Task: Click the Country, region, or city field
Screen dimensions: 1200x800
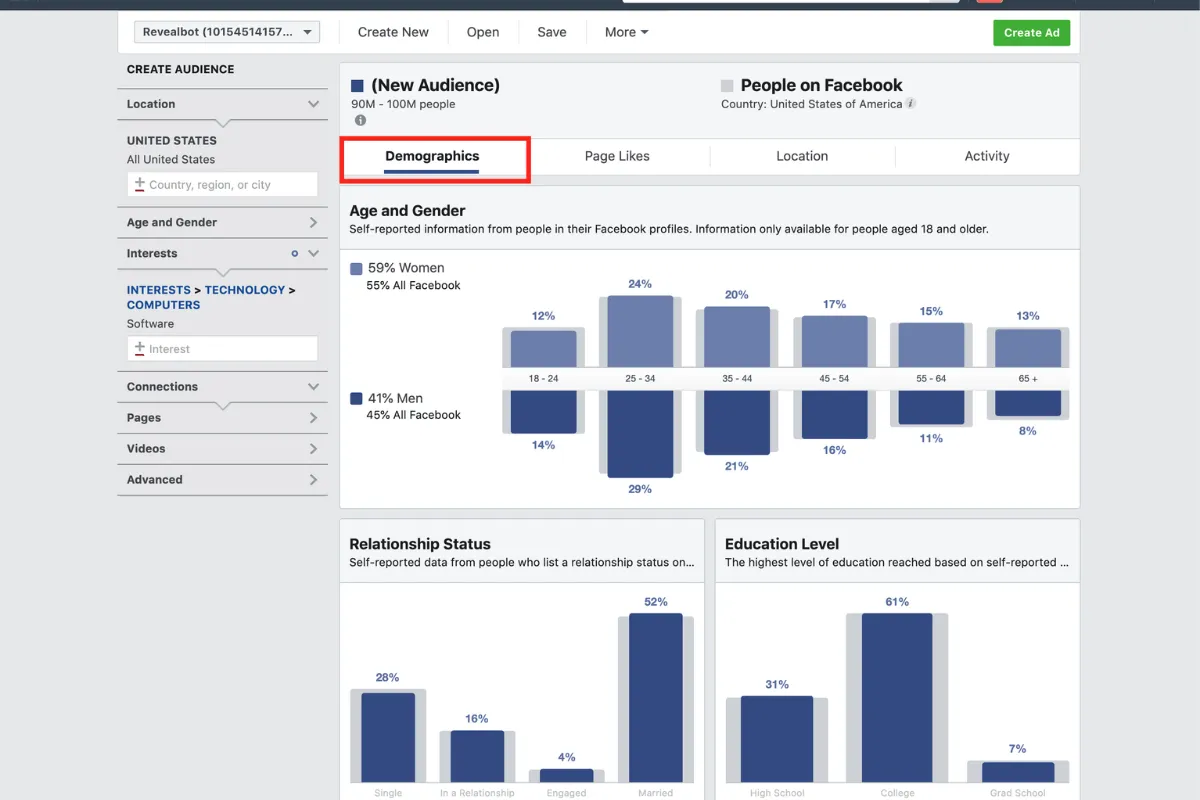Action: (222, 185)
